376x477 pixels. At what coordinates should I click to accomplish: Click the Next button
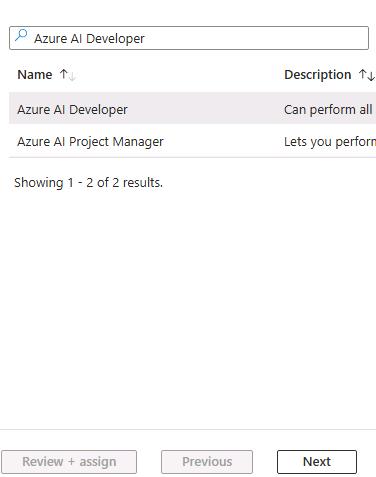tap(317, 462)
